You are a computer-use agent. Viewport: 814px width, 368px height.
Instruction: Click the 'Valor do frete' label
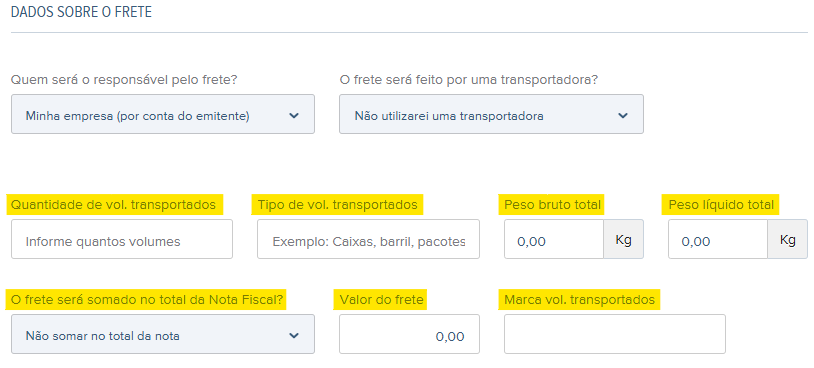pyautogui.click(x=382, y=299)
